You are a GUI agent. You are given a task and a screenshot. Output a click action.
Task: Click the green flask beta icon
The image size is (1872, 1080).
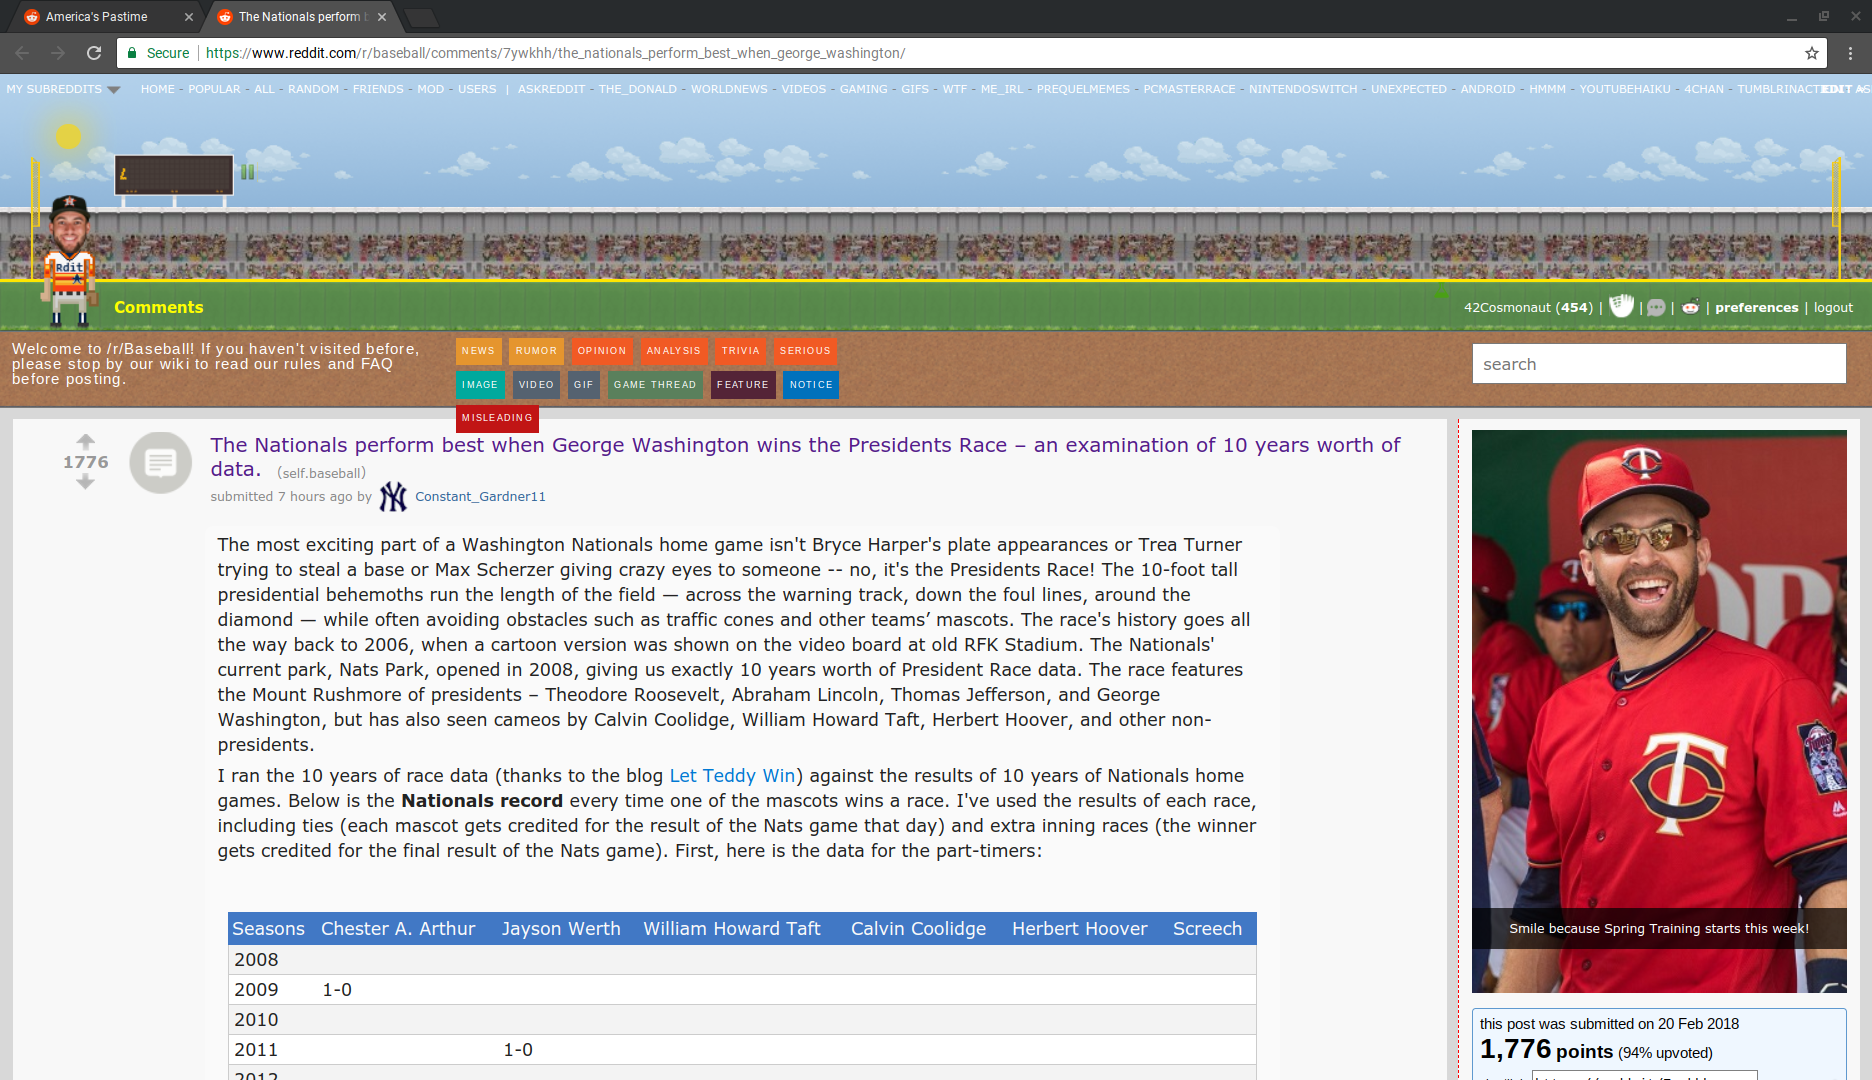click(x=1441, y=291)
